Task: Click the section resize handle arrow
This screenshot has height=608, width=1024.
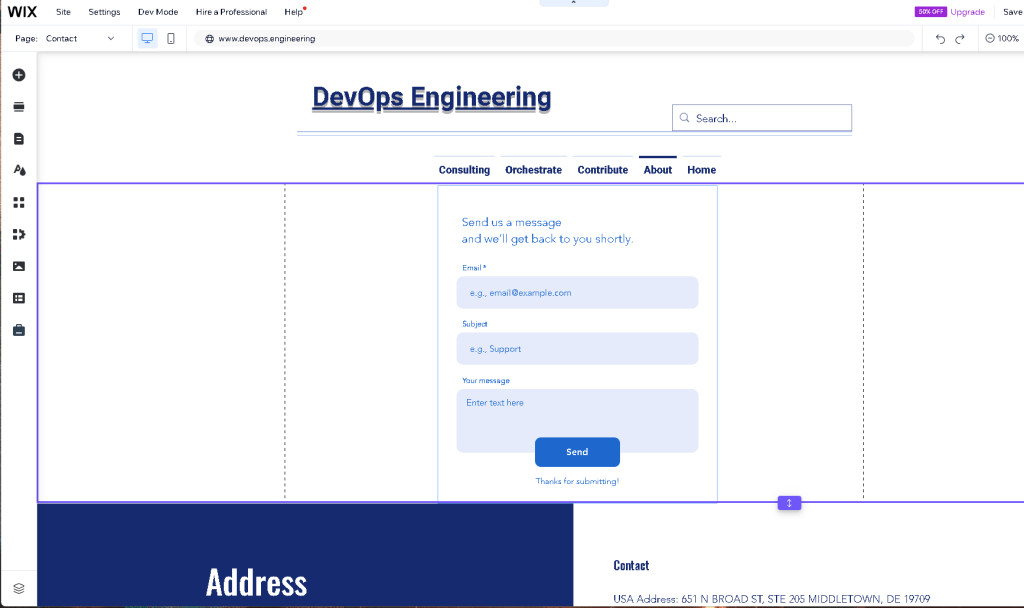Action: pyautogui.click(x=789, y=503)
